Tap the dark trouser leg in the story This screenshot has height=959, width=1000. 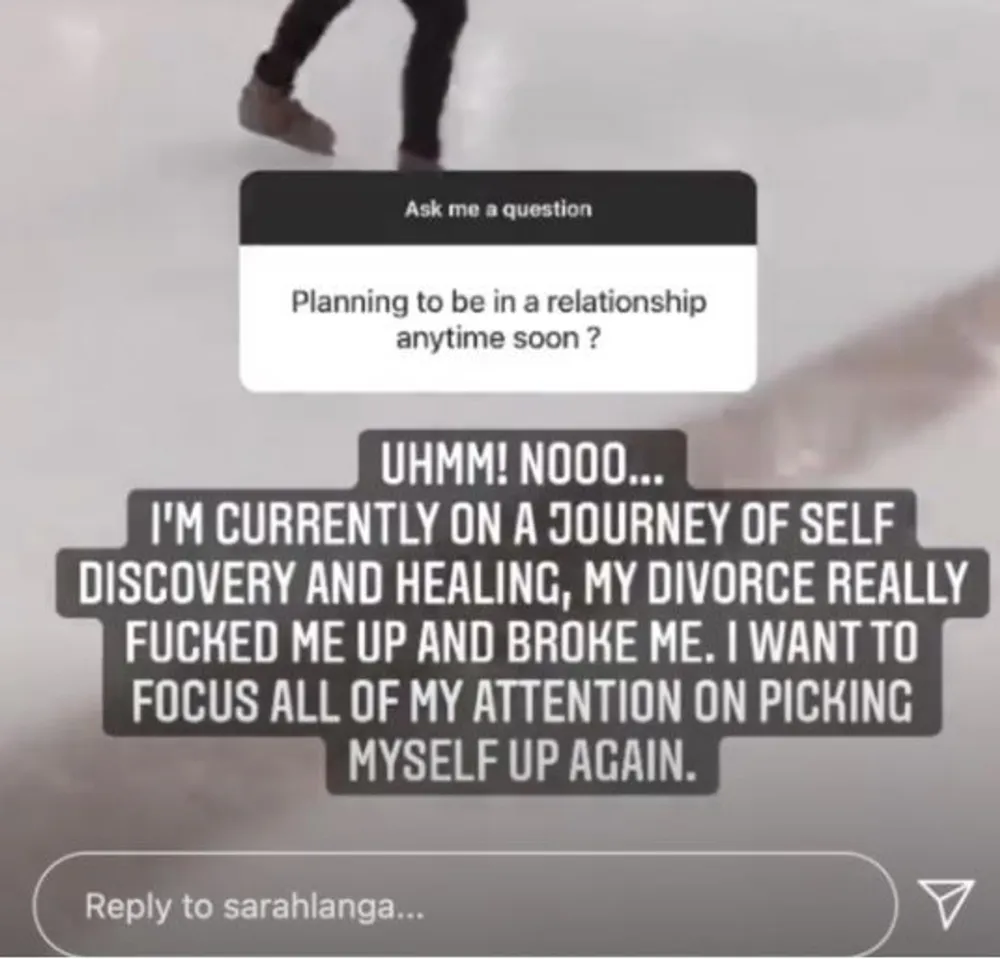(434, 77)
